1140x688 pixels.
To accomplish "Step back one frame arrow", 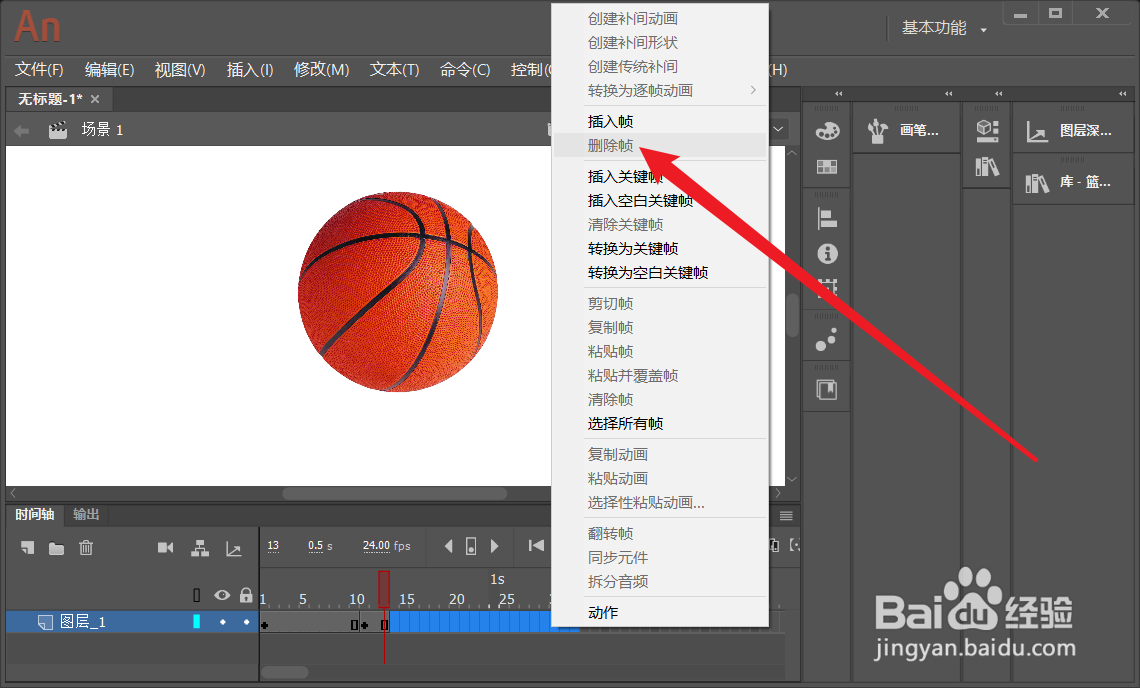I will coord(449,546).
